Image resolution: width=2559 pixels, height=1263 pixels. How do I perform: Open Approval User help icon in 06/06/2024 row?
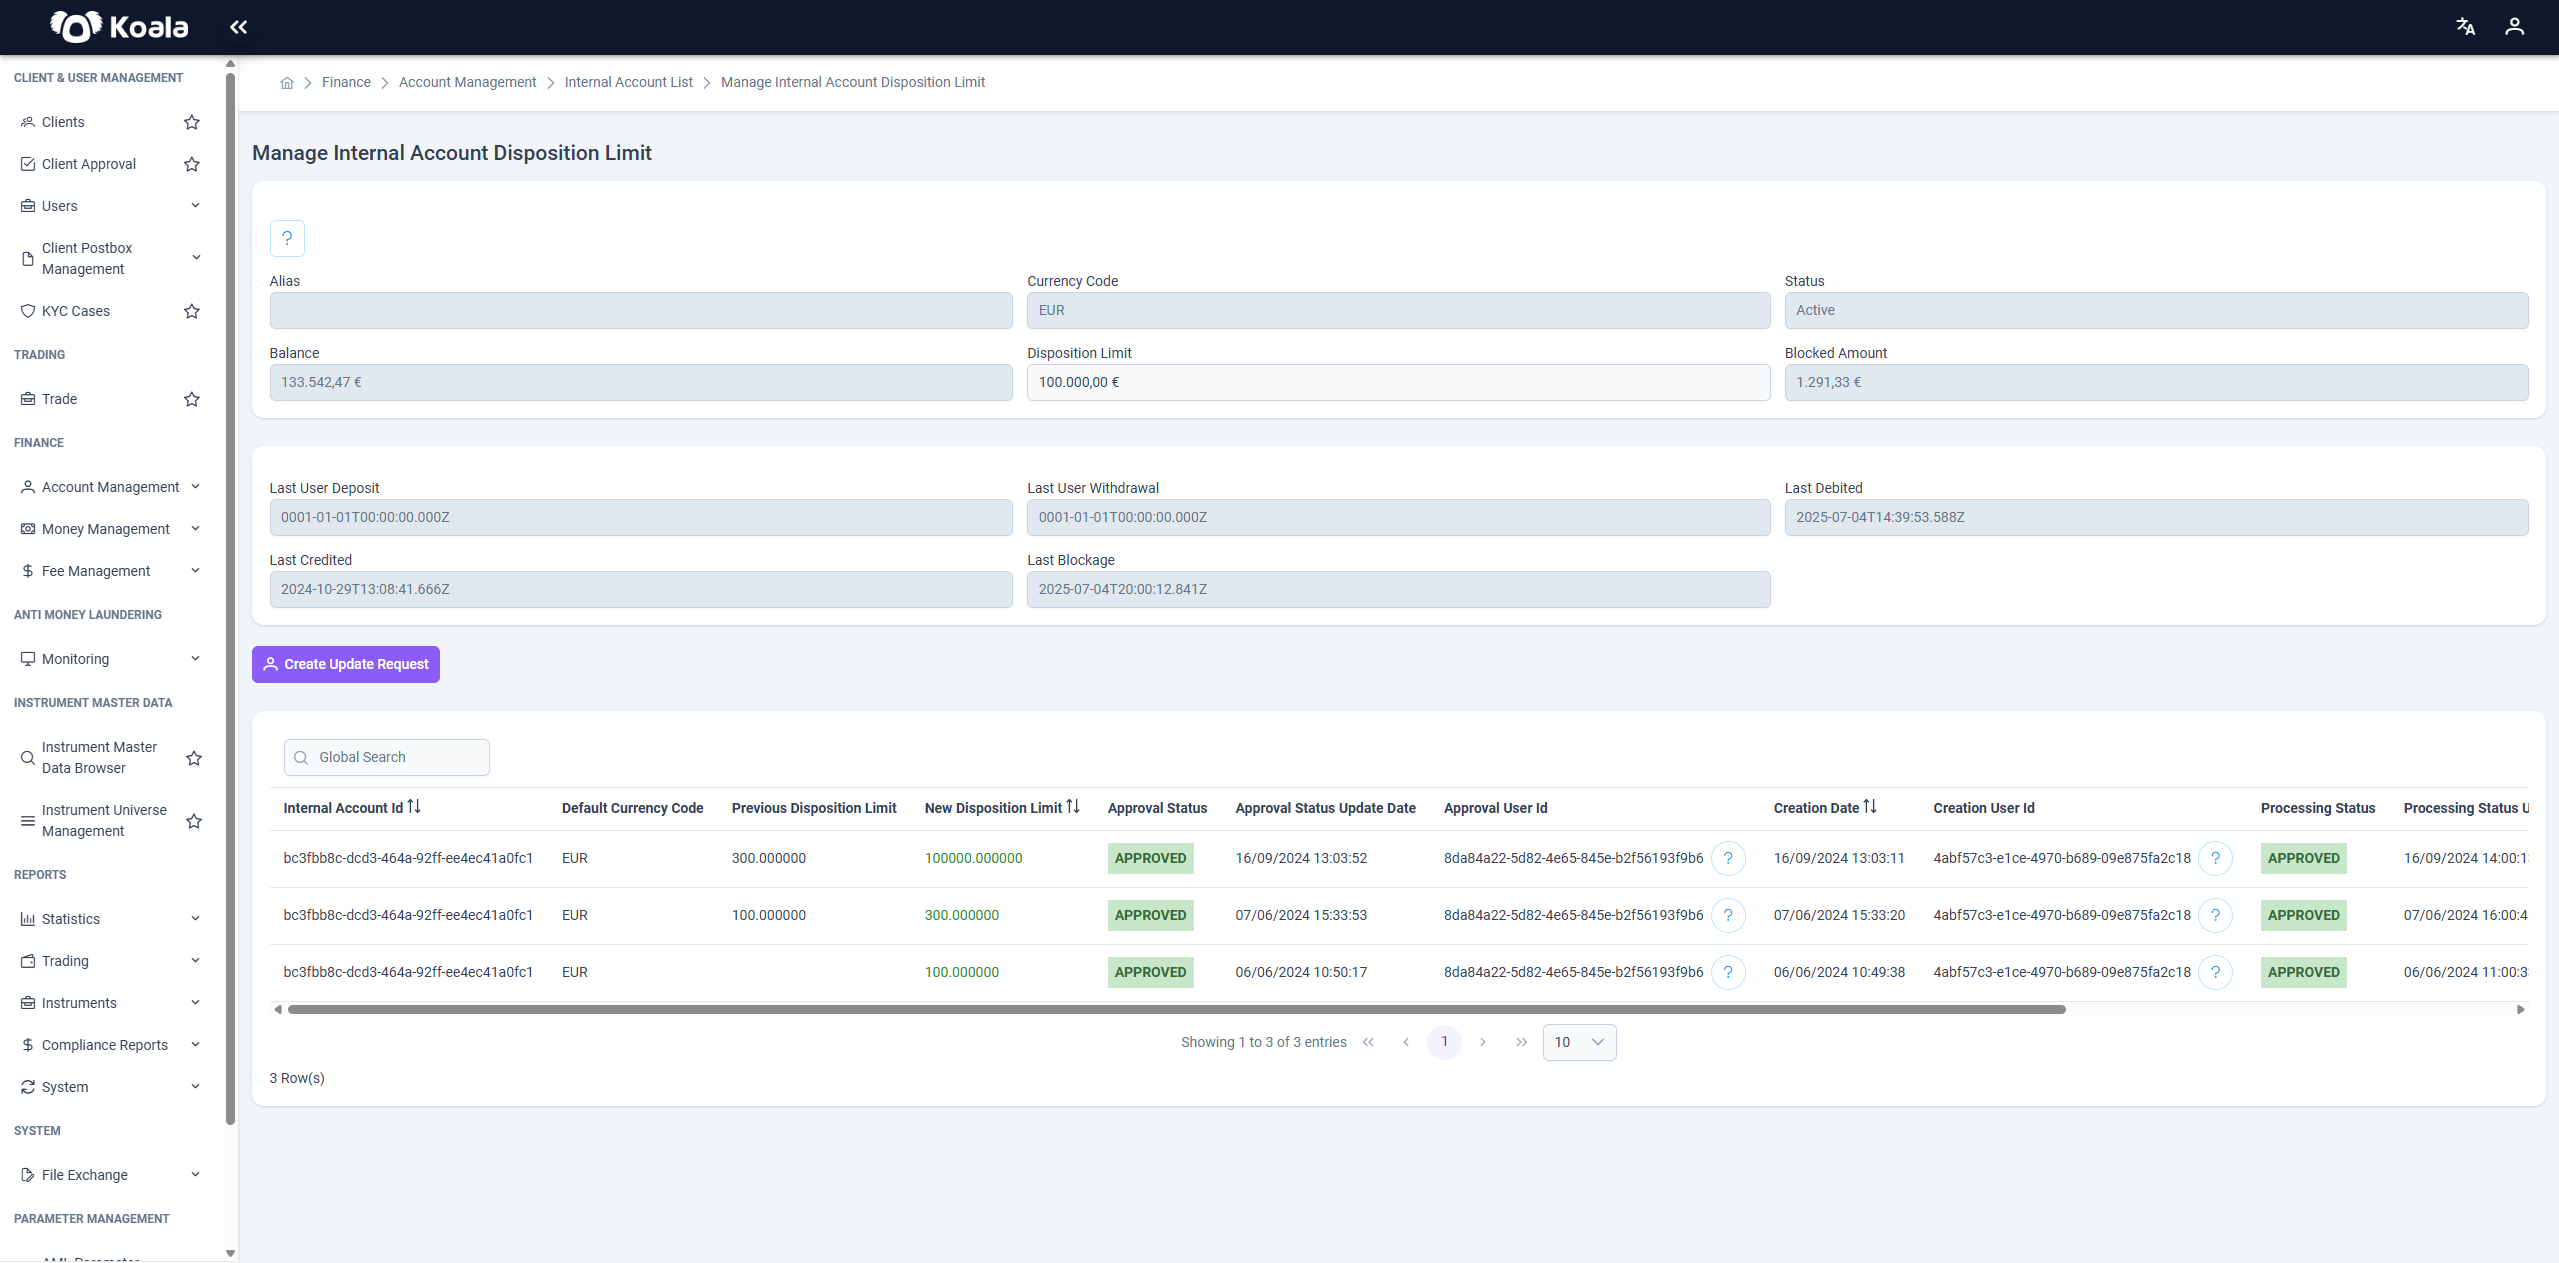[1728, 972]
